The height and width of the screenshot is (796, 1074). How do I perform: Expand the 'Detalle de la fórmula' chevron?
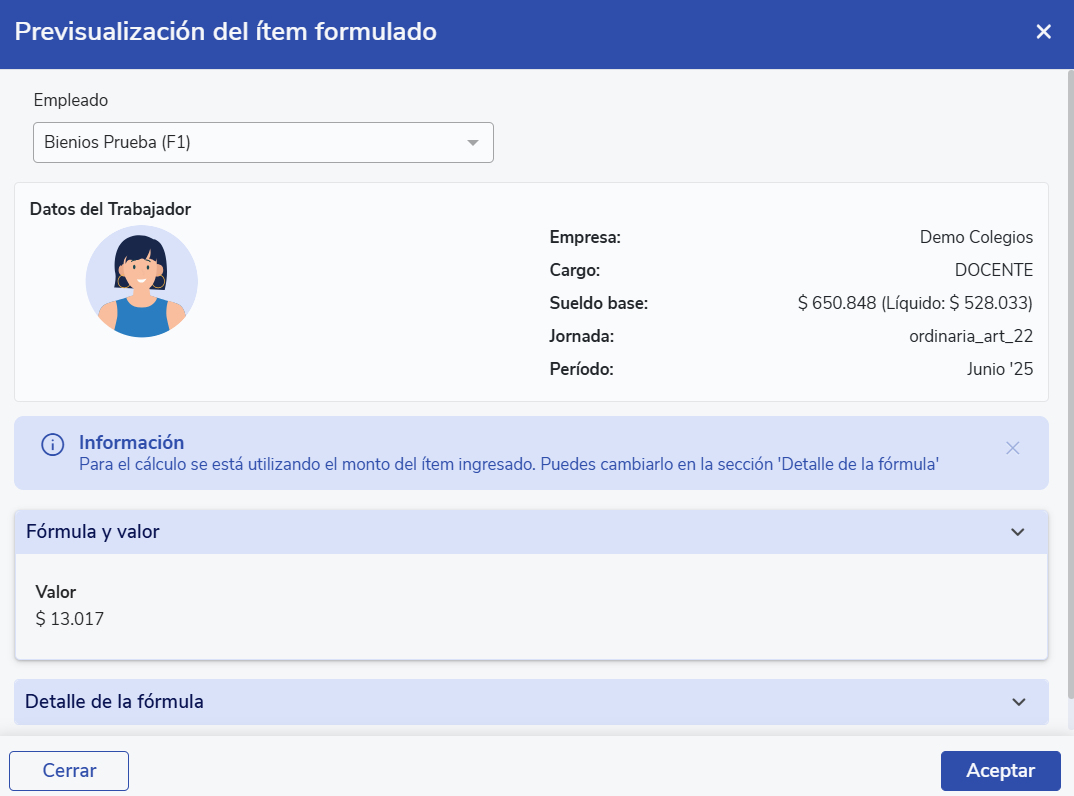point(1018,702)
